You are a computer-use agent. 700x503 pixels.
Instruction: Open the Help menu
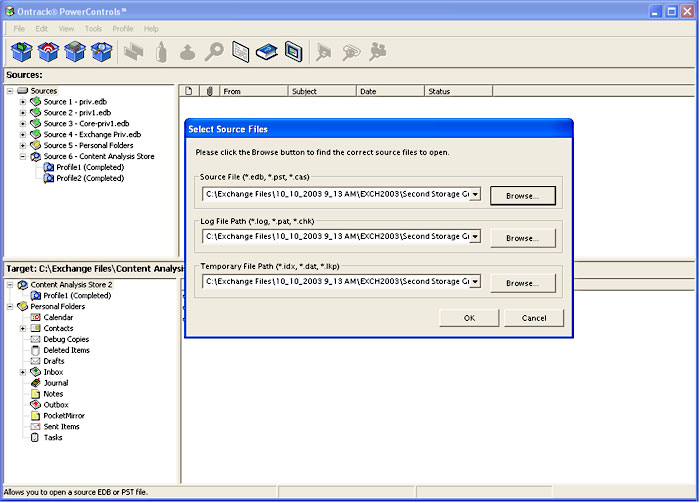151,29
